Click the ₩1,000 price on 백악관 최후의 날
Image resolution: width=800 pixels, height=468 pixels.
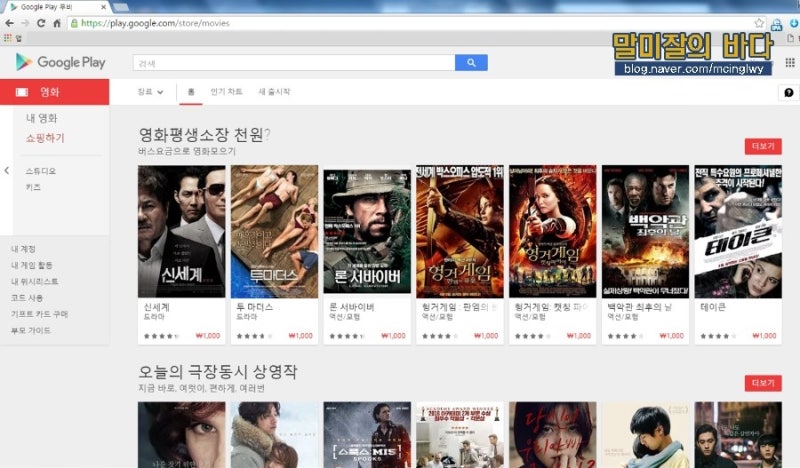pos(671,336)
